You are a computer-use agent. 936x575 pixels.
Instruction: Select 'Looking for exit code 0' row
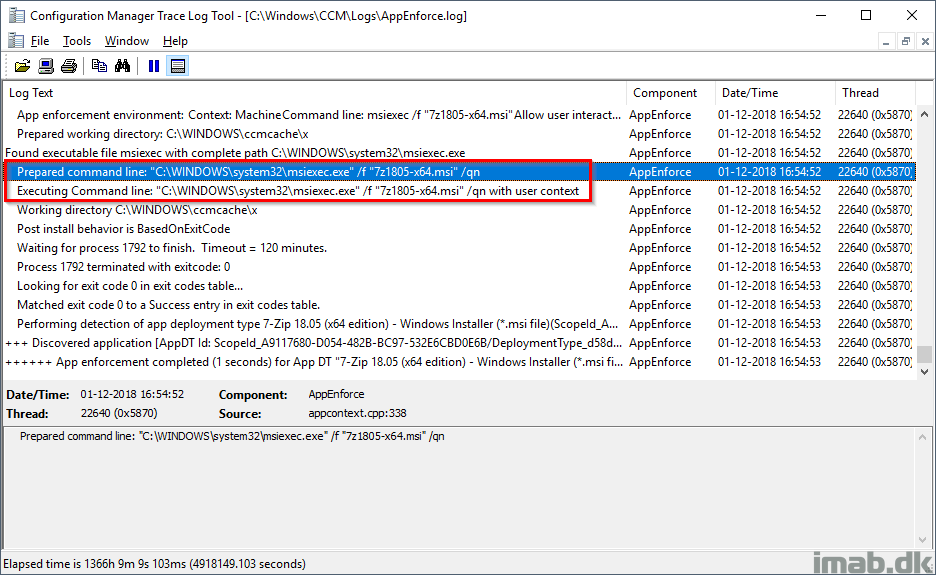click(459, 286)
